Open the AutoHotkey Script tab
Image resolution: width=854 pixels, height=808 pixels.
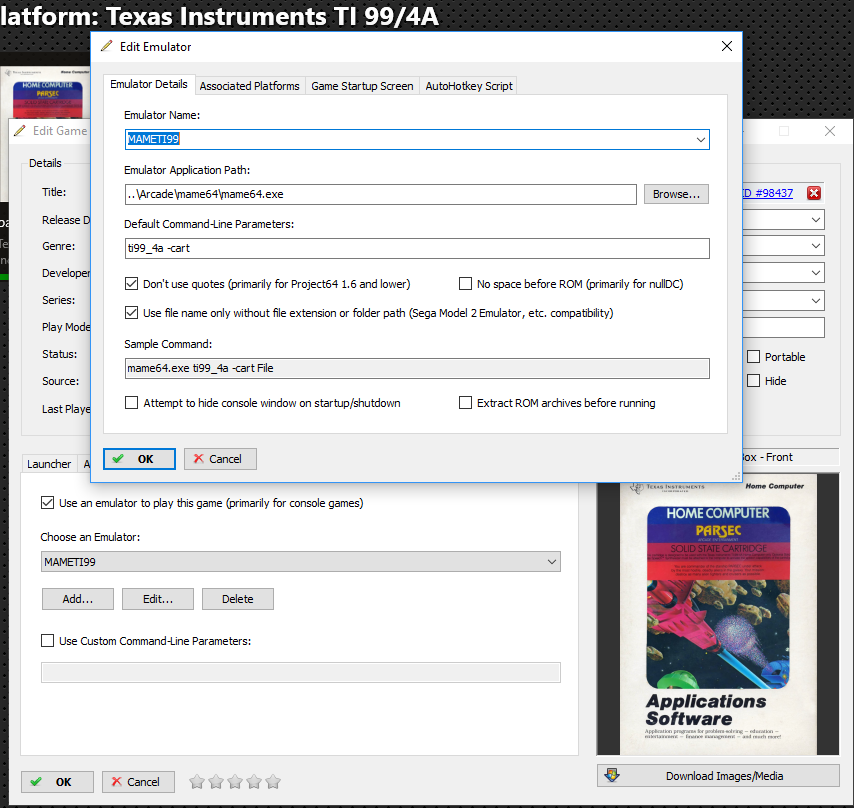point(468,86)
